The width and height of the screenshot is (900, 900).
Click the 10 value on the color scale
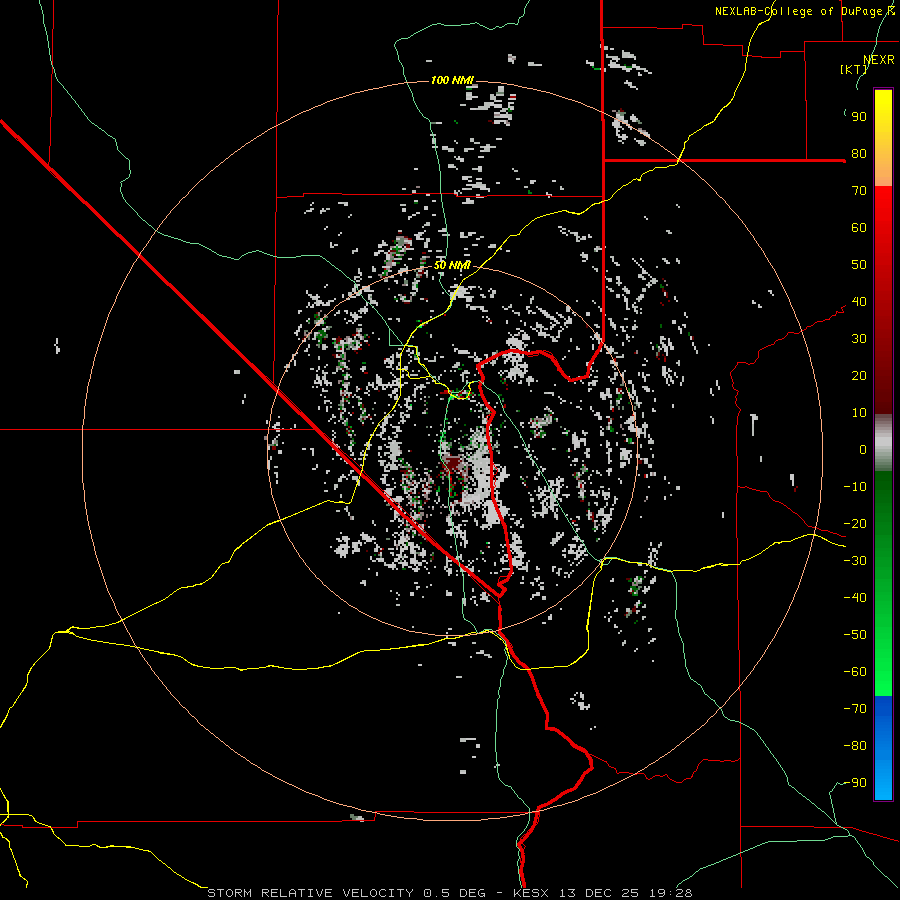point(859,413)
